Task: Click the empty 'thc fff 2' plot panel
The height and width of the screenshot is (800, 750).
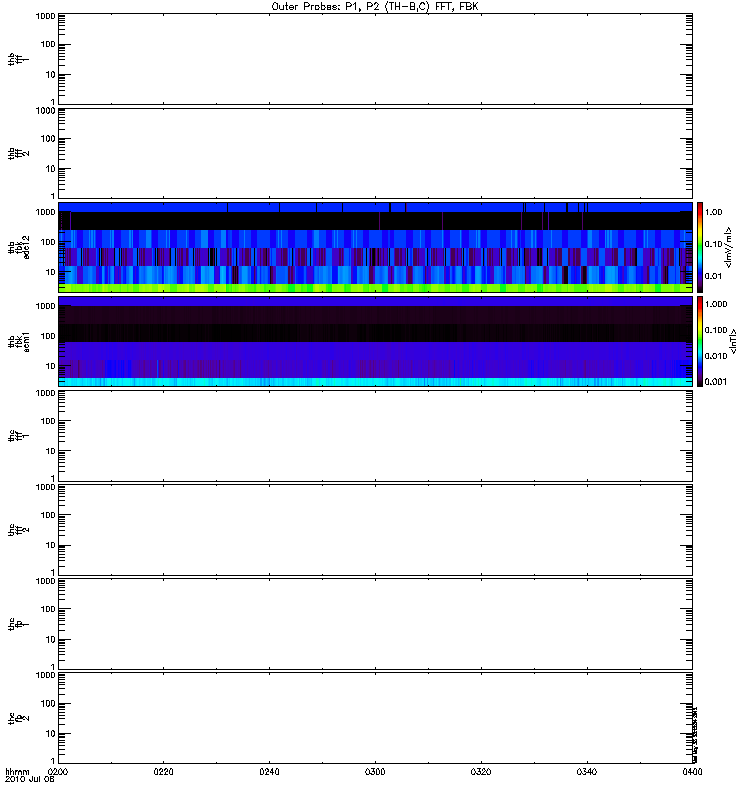Action: click(x=375, y=530)
